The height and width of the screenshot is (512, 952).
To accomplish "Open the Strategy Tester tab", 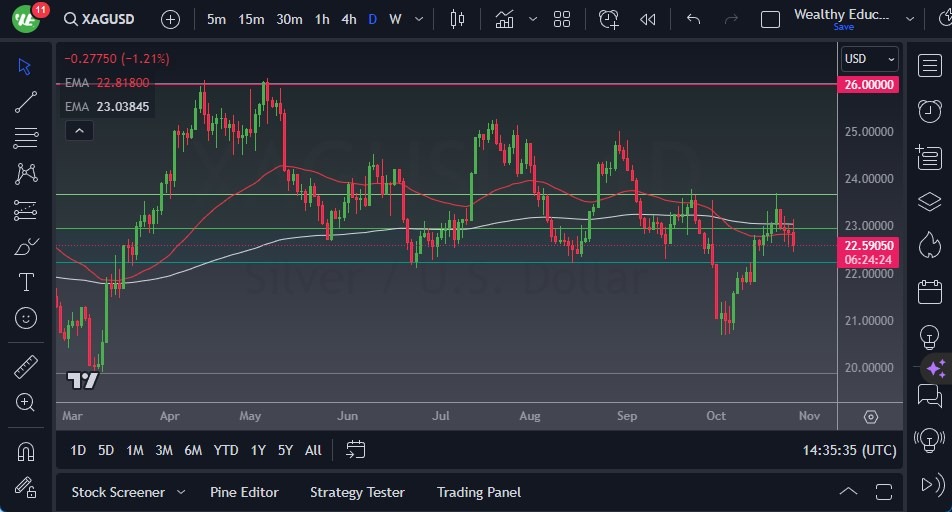I will pyautogui.click(x=357, y=492).
